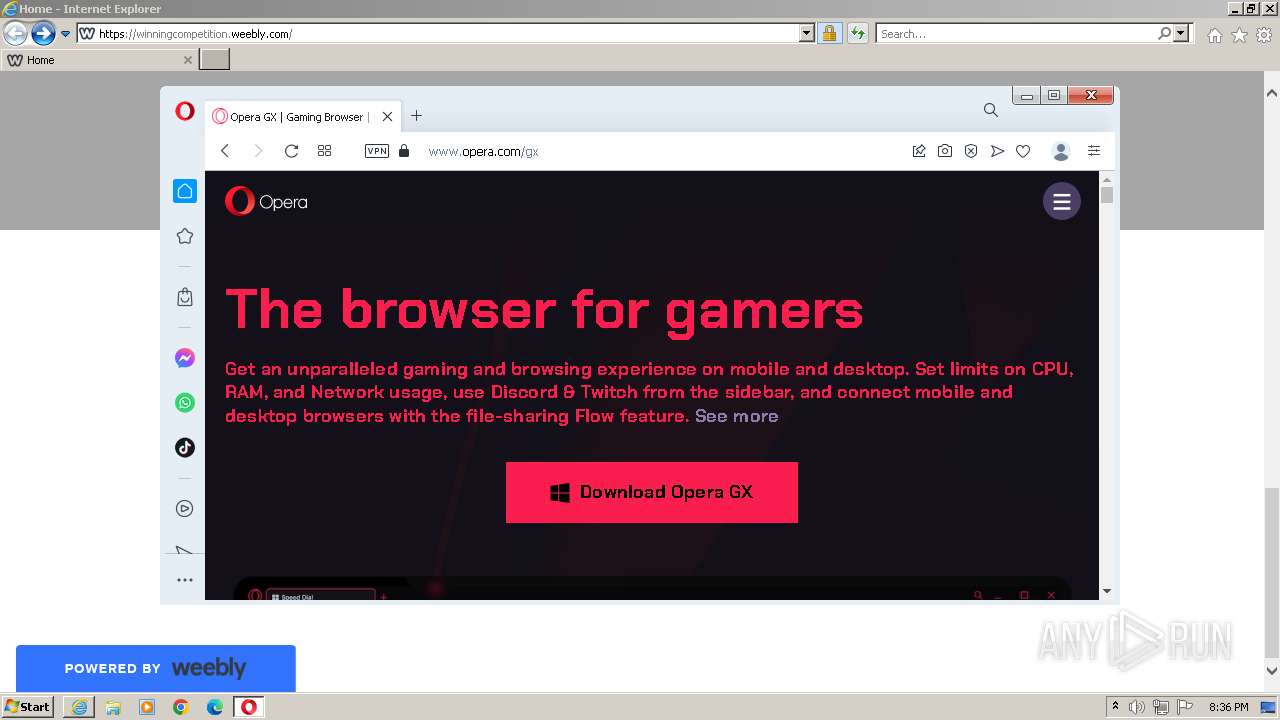Viewport: 1280px width, 720px height.
Task: Toggle the VPN badge in the address bar
Action: [377, 151]
